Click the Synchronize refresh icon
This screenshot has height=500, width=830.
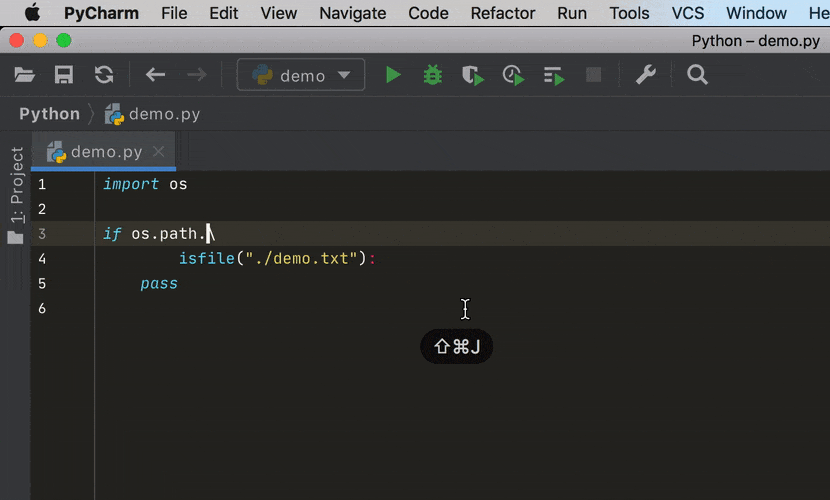coord(104,75)
